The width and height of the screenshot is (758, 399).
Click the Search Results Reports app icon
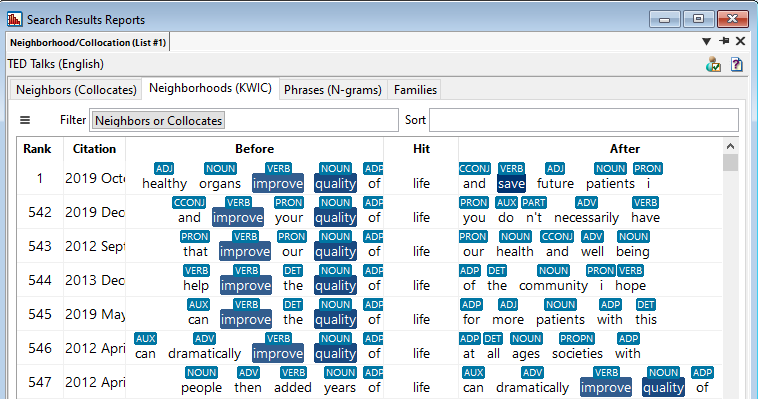[15, 19]
